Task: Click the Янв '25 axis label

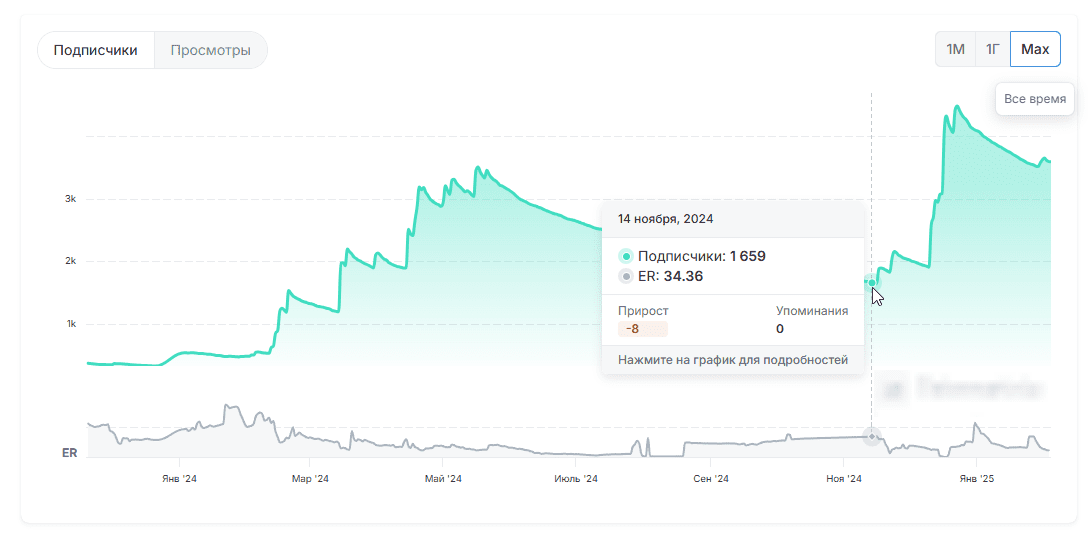Action: coord(976,479)
